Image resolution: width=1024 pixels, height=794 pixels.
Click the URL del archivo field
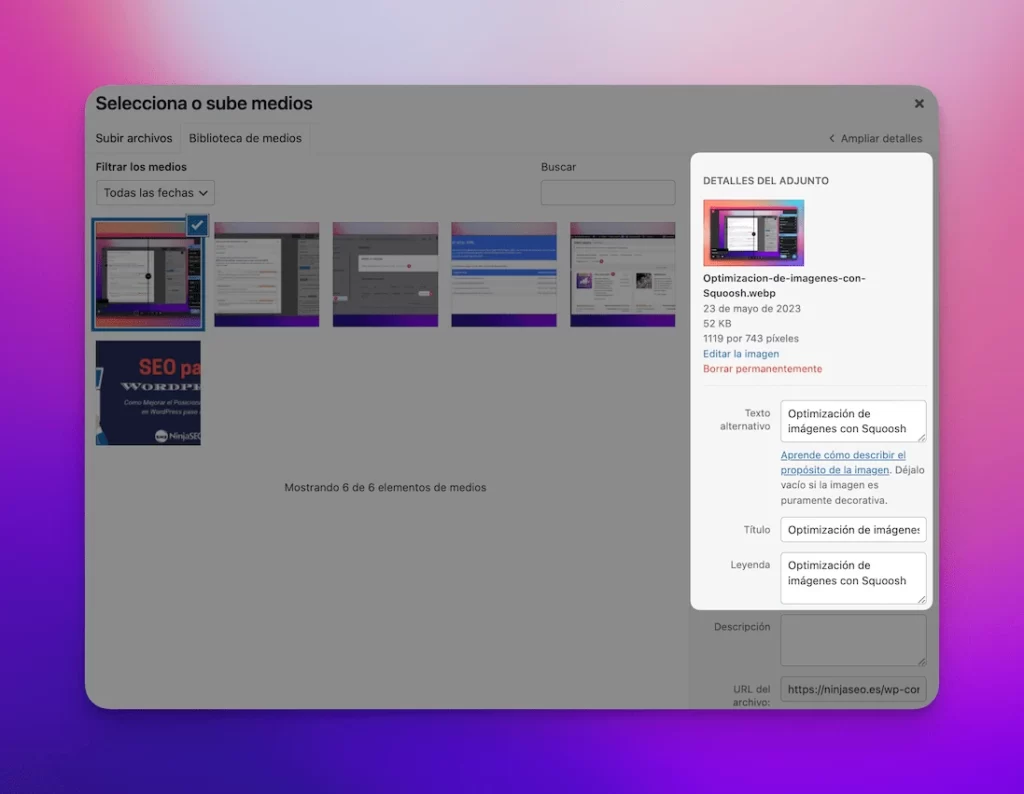852,689
